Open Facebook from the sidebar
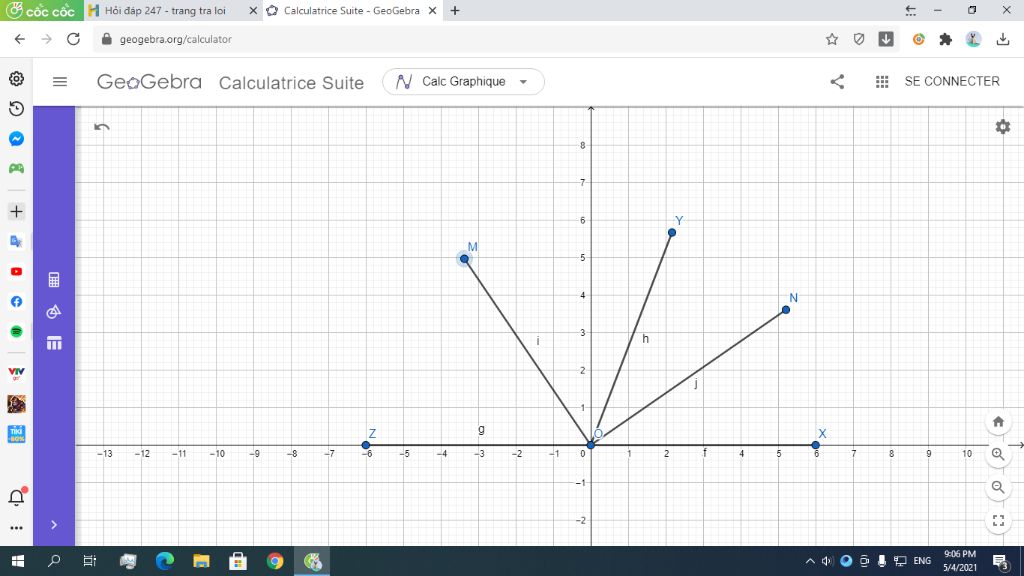 16,302
